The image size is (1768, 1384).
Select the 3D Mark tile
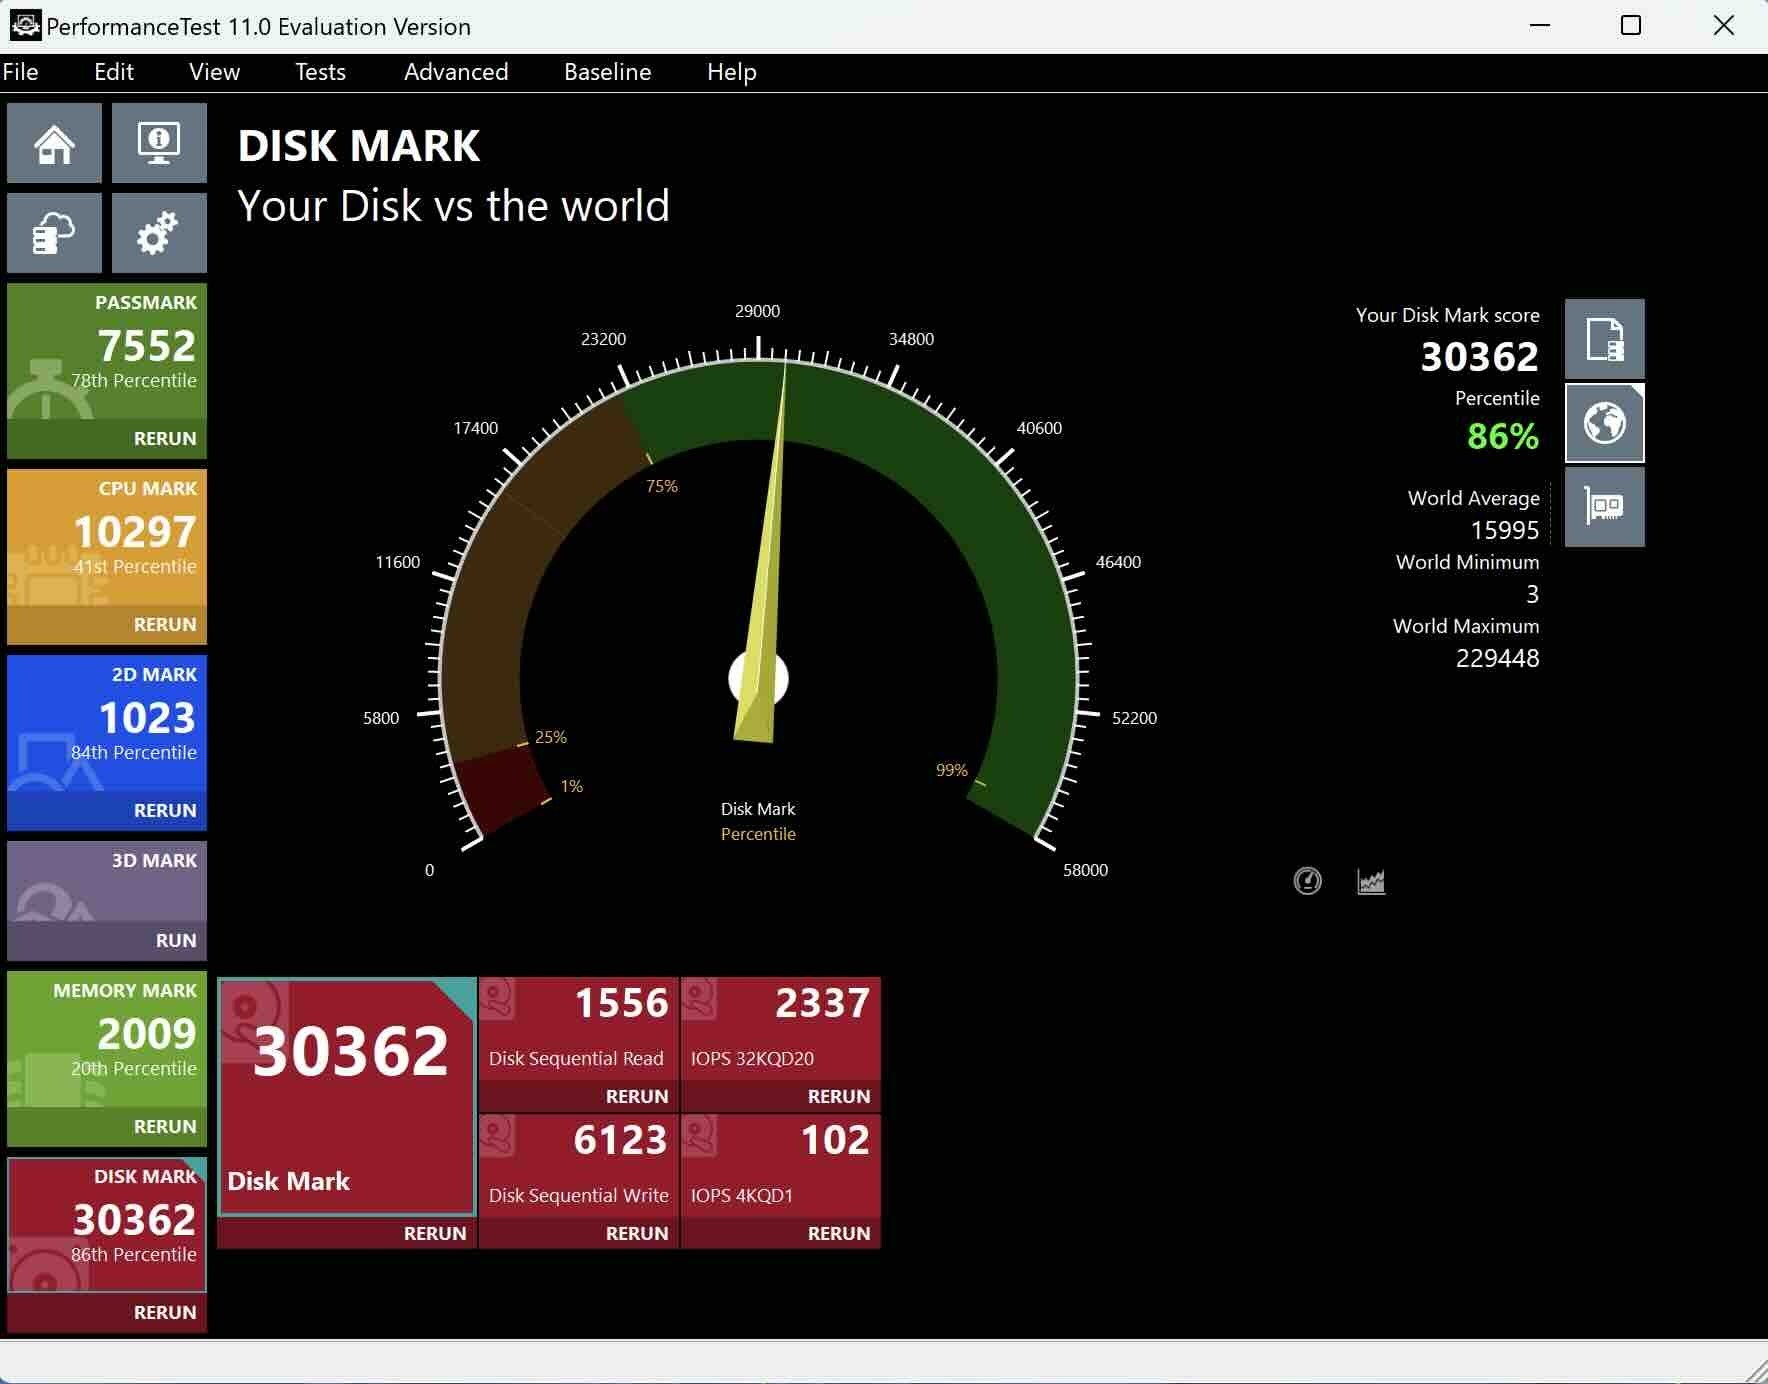pyautogui.click(x=107, y=881)
